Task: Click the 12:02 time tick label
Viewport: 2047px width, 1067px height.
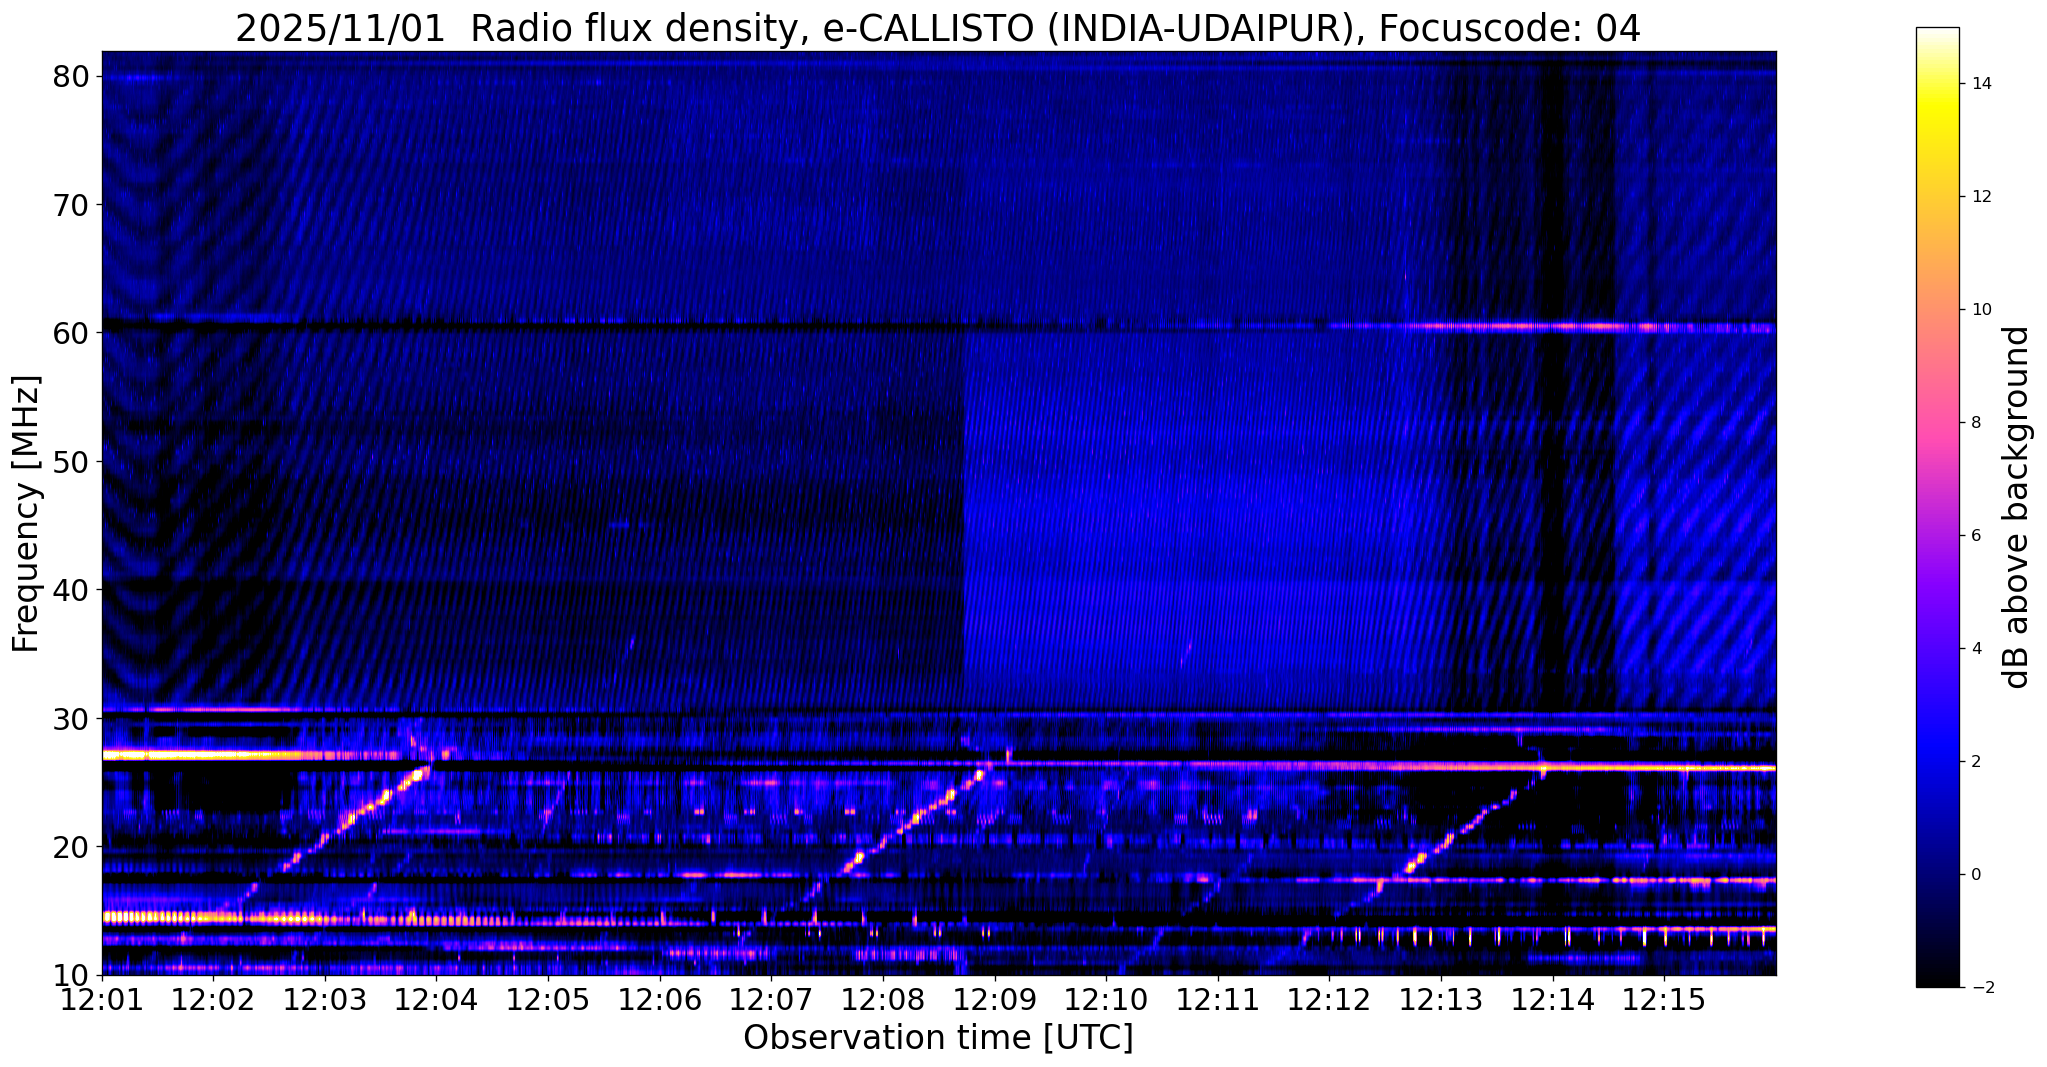Action: (x=214, y=1001)
